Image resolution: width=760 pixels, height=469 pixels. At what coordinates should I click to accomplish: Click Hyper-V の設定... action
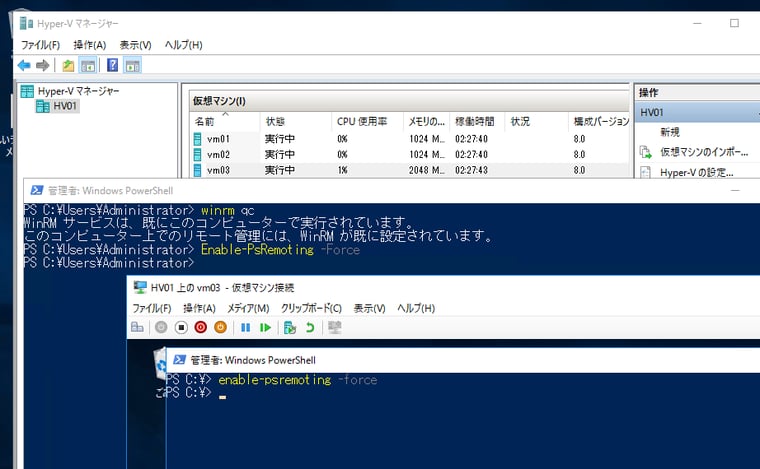(x=697, y=172)
